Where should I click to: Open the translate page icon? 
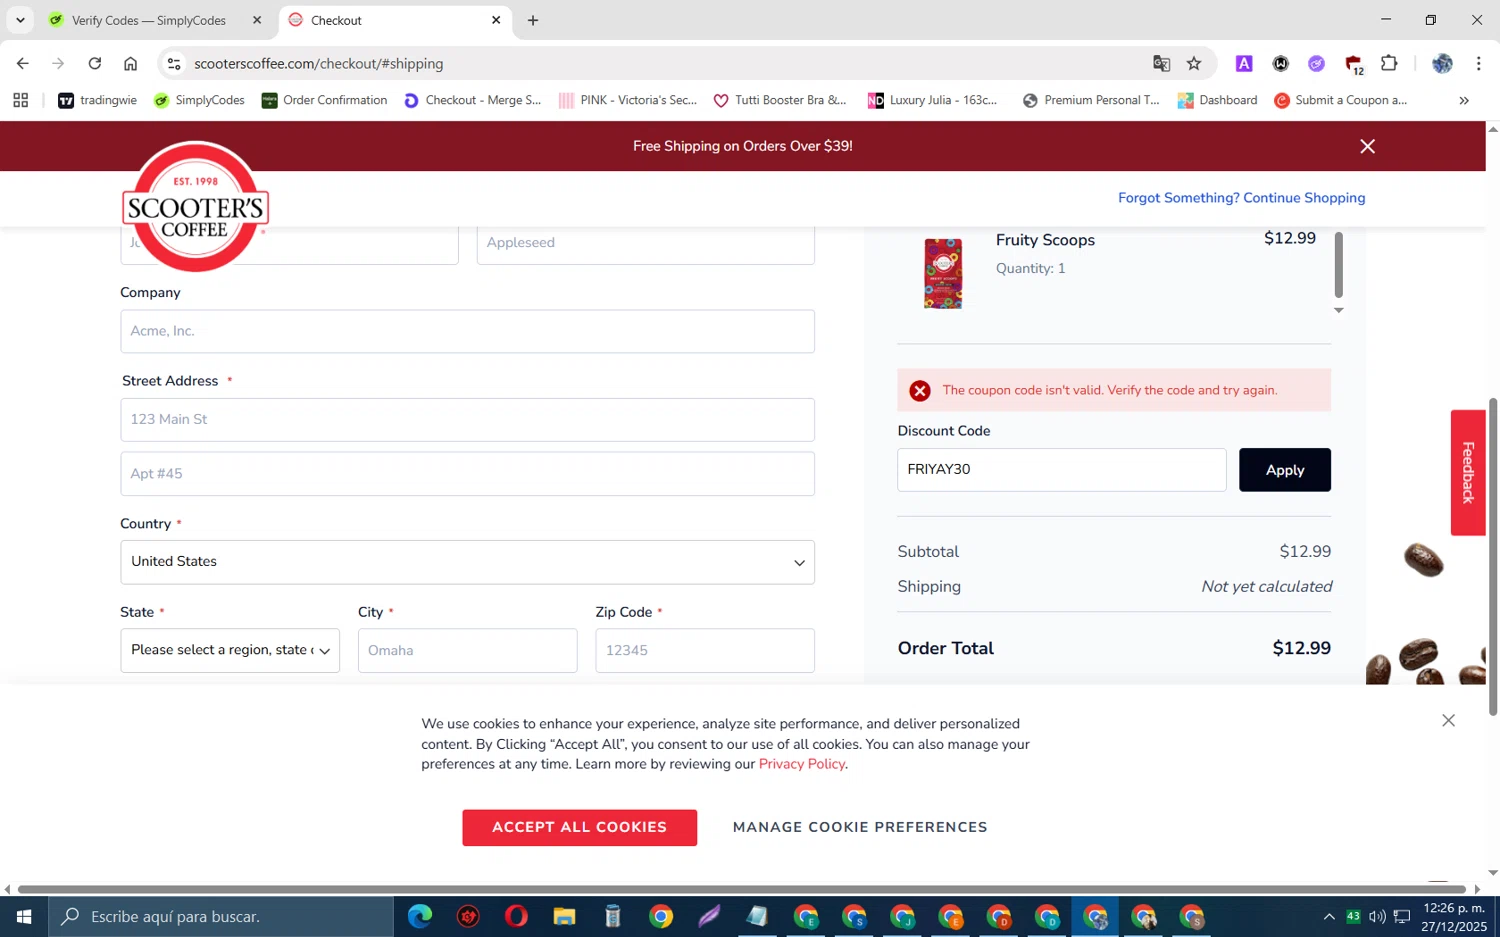pos(1161,63)
